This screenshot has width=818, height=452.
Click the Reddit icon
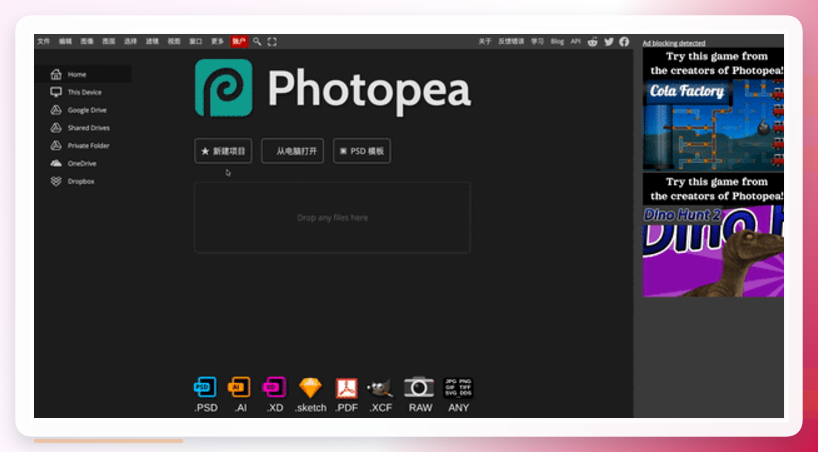click(593, 42)
